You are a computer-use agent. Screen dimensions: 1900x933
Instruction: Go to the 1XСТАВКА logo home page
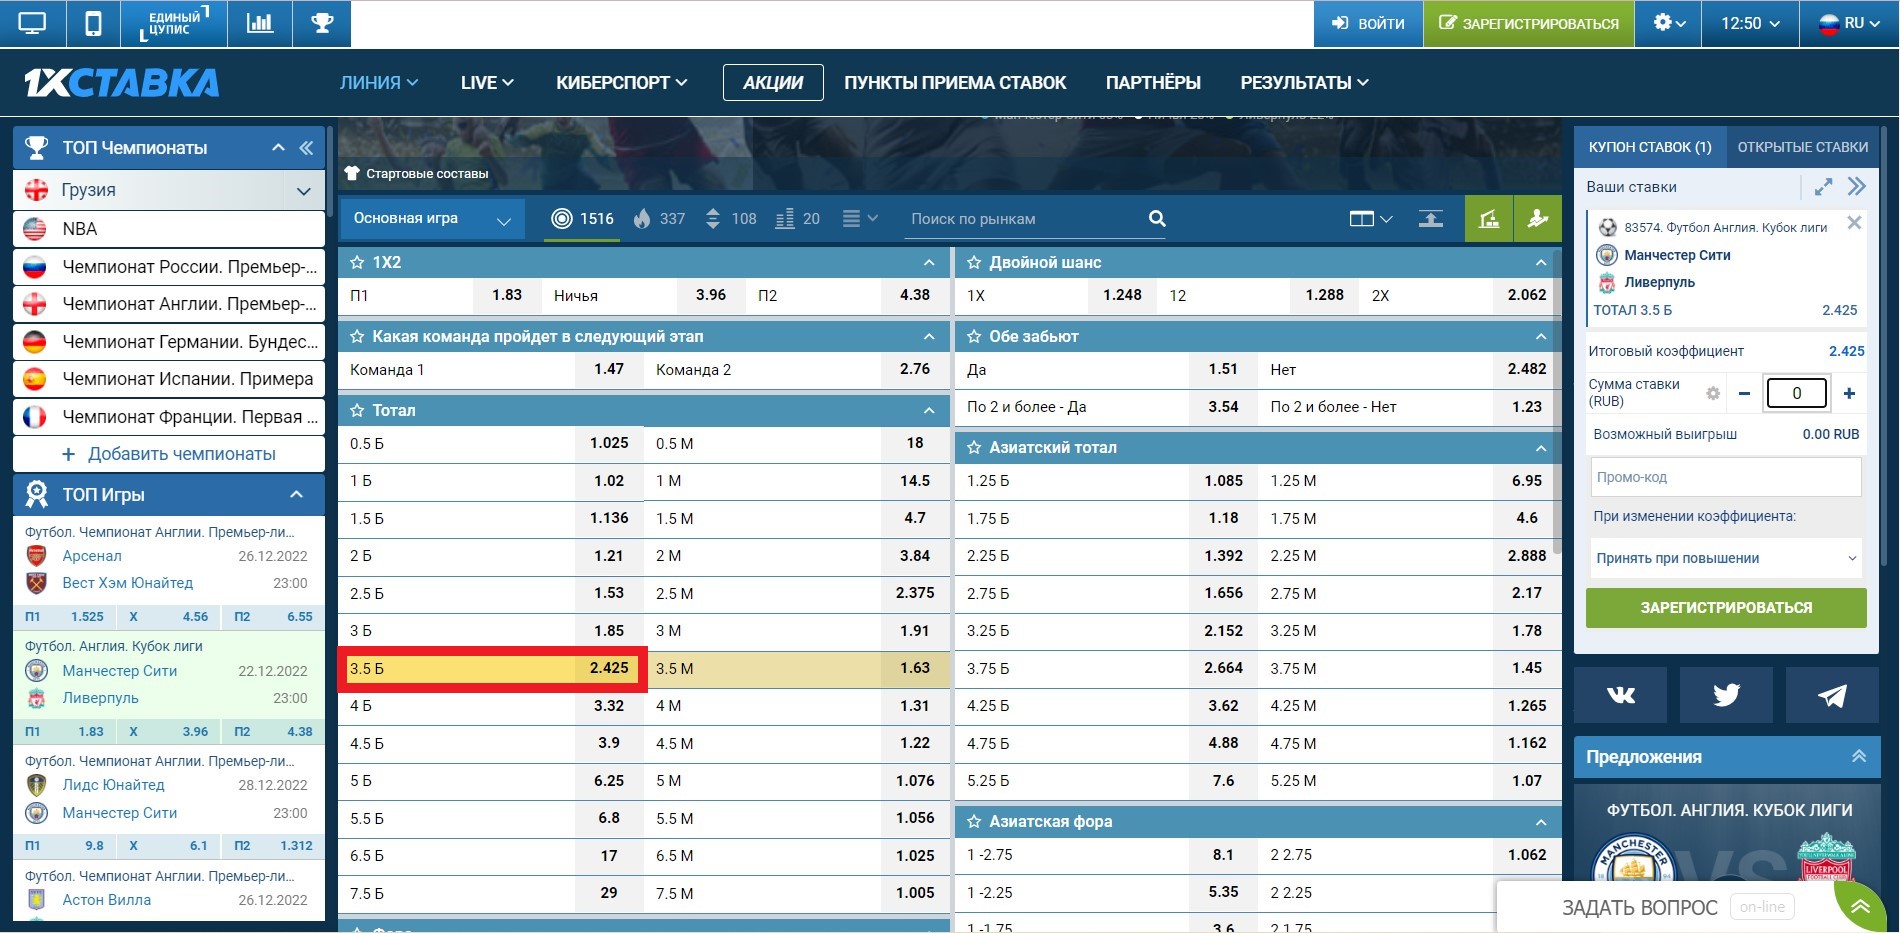coord(121,83)
